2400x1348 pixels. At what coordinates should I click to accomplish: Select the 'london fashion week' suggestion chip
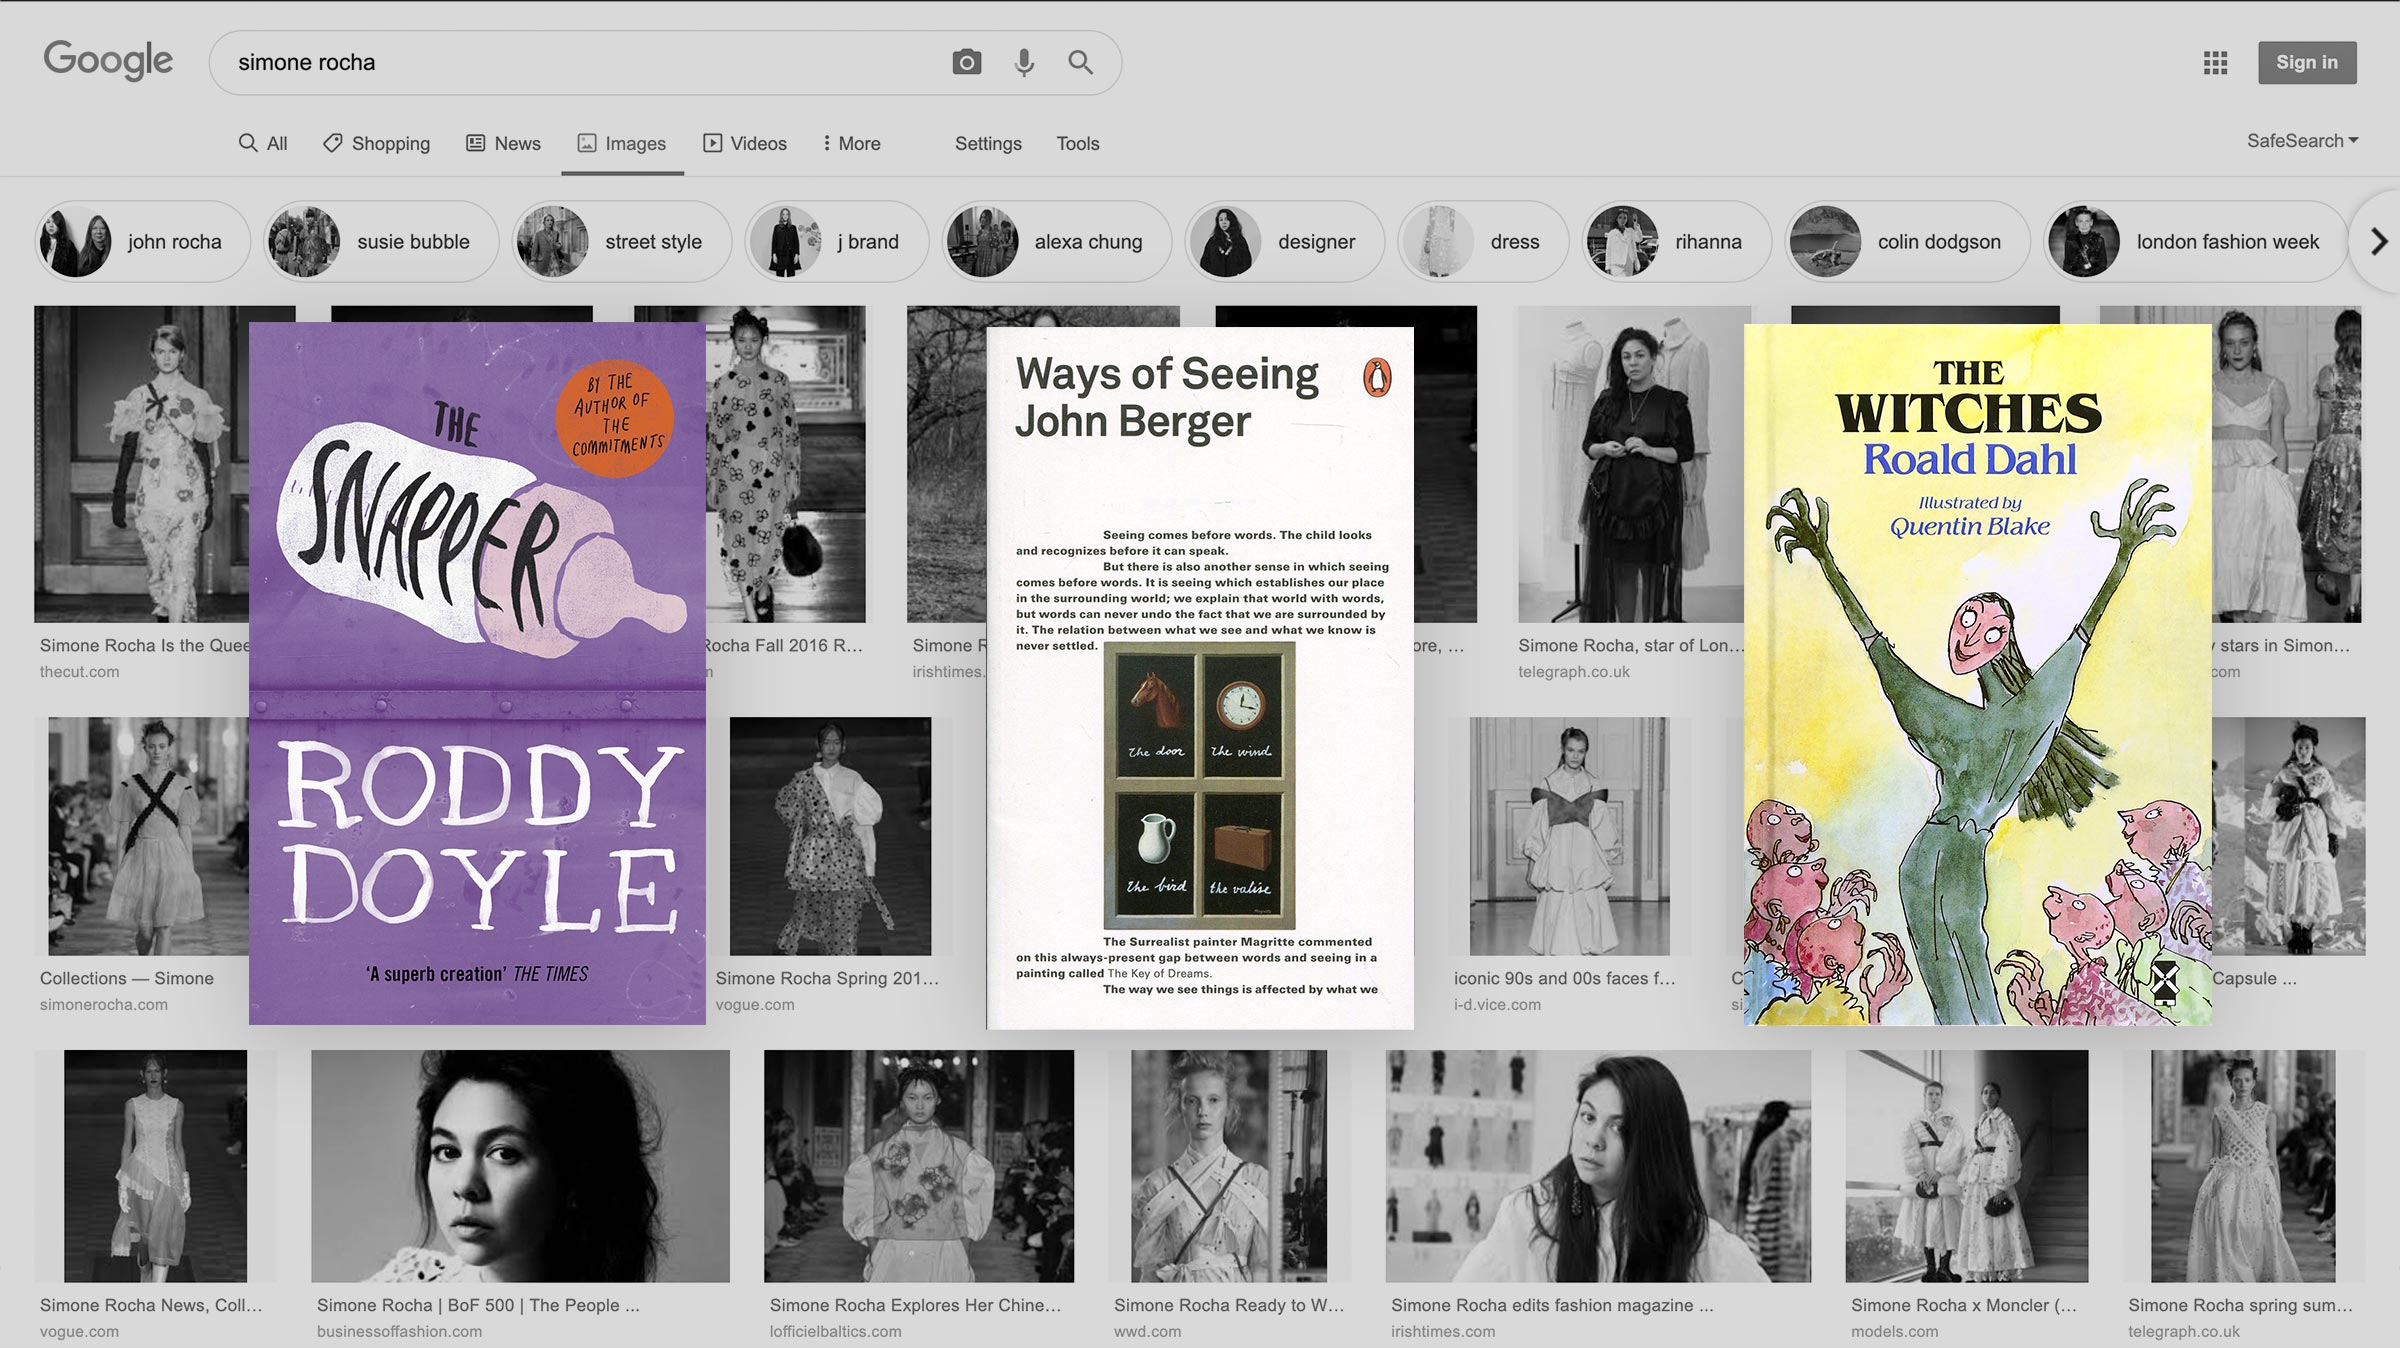click(2194, 241)
